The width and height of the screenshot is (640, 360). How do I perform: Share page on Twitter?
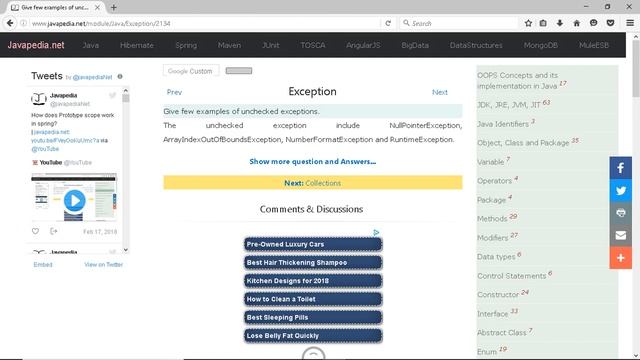pyautogui.click(x=620, y=190)
